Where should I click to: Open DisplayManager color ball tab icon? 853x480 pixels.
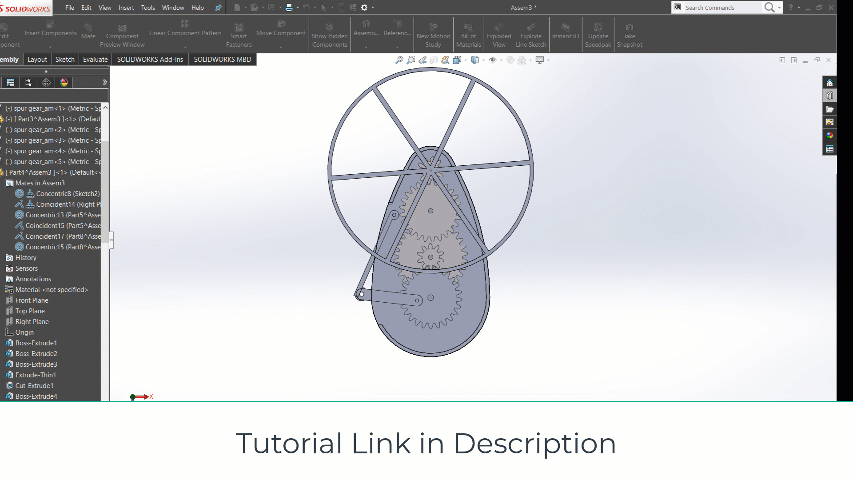click(x=64, y=83)
